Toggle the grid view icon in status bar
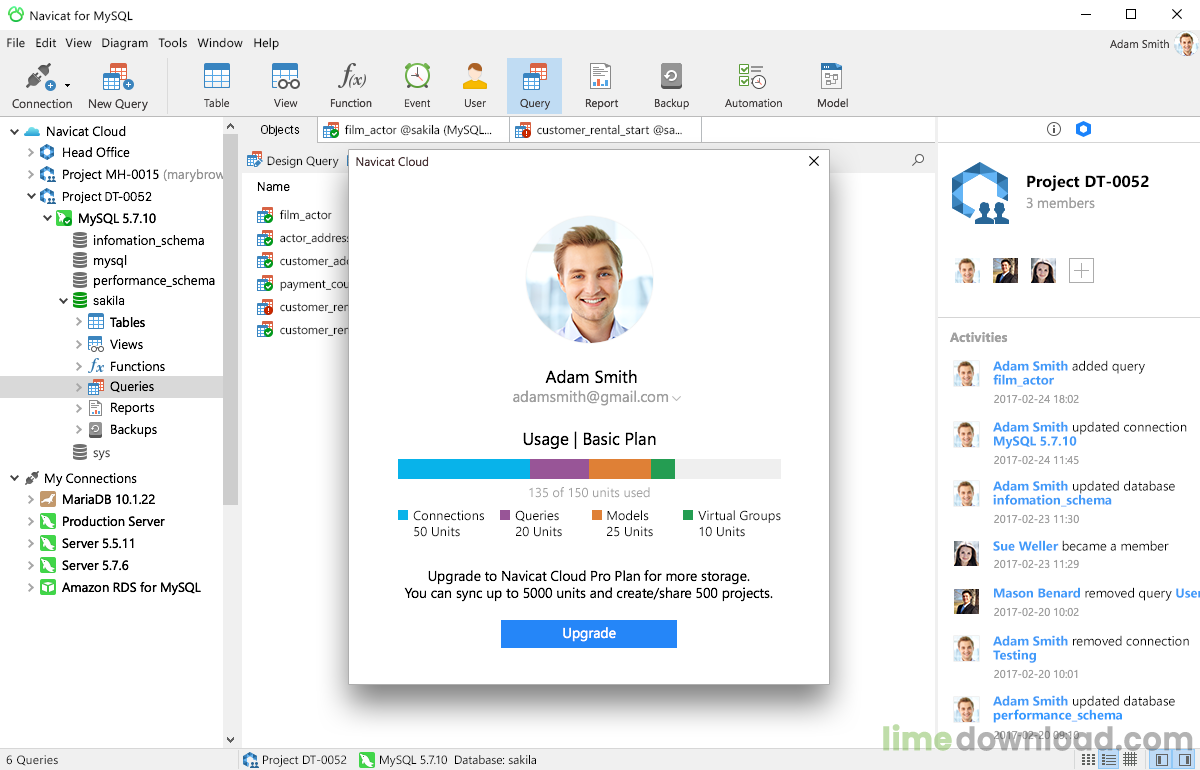The height and width of the screenshot is (770, 1200). [x=1130, y=760]
